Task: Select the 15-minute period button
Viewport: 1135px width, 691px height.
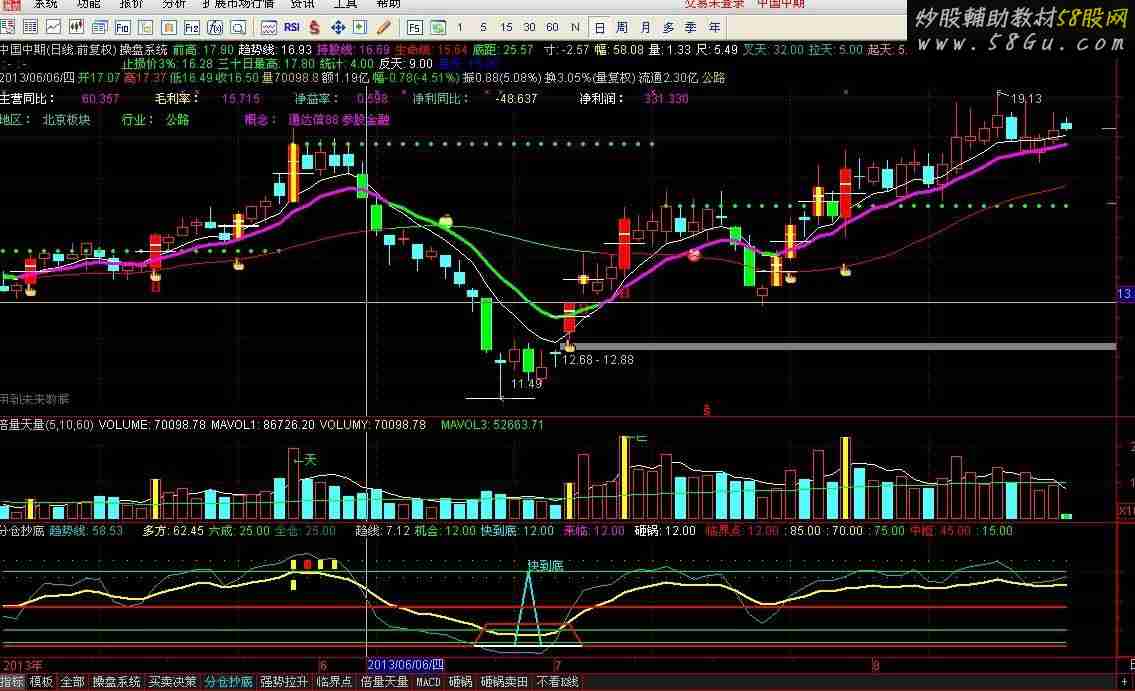Action: click(x=506, y=27)
